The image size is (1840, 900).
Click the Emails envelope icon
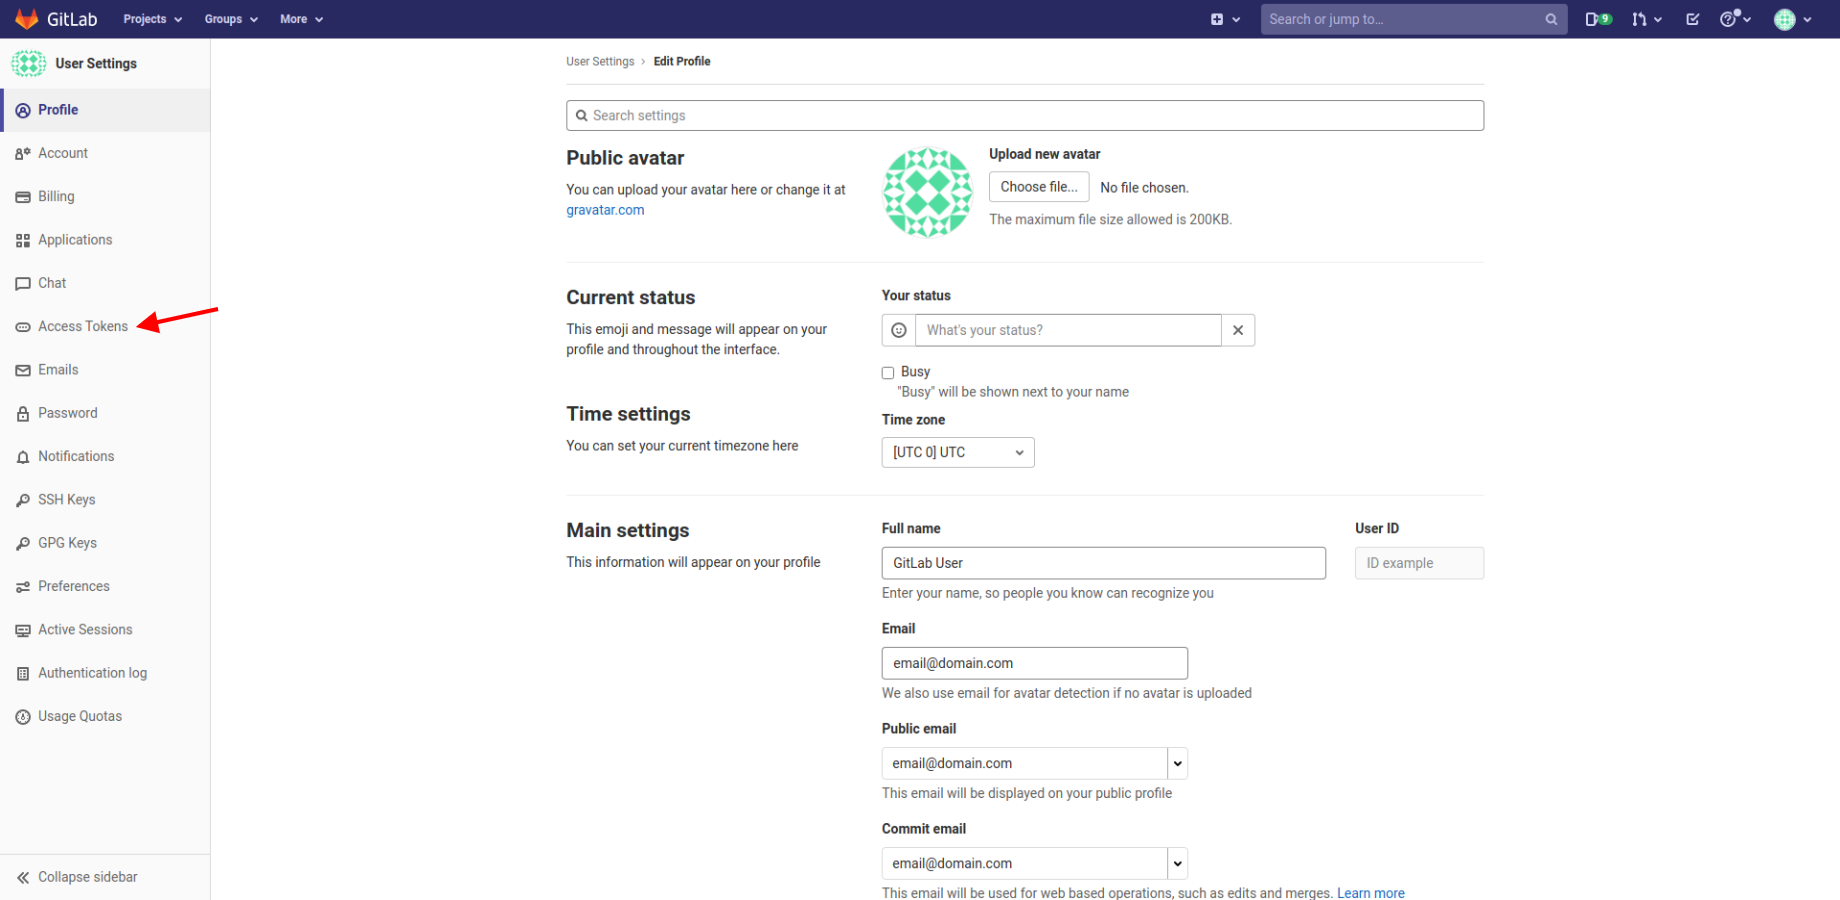point(23,370)
